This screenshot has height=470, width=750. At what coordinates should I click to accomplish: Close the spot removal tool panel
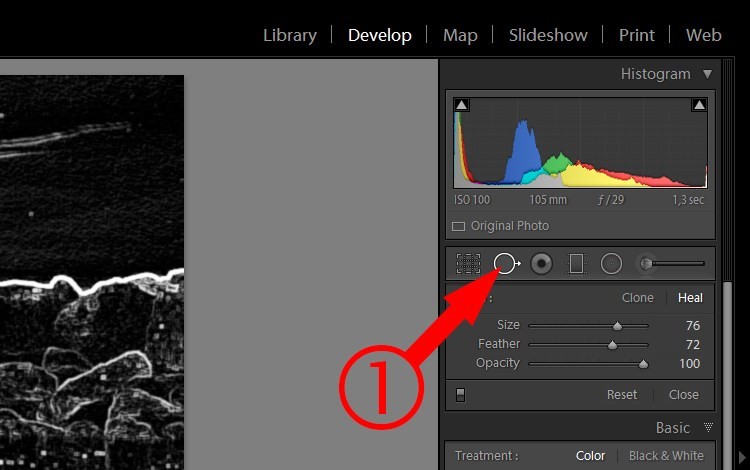click(x=684, y=395)
